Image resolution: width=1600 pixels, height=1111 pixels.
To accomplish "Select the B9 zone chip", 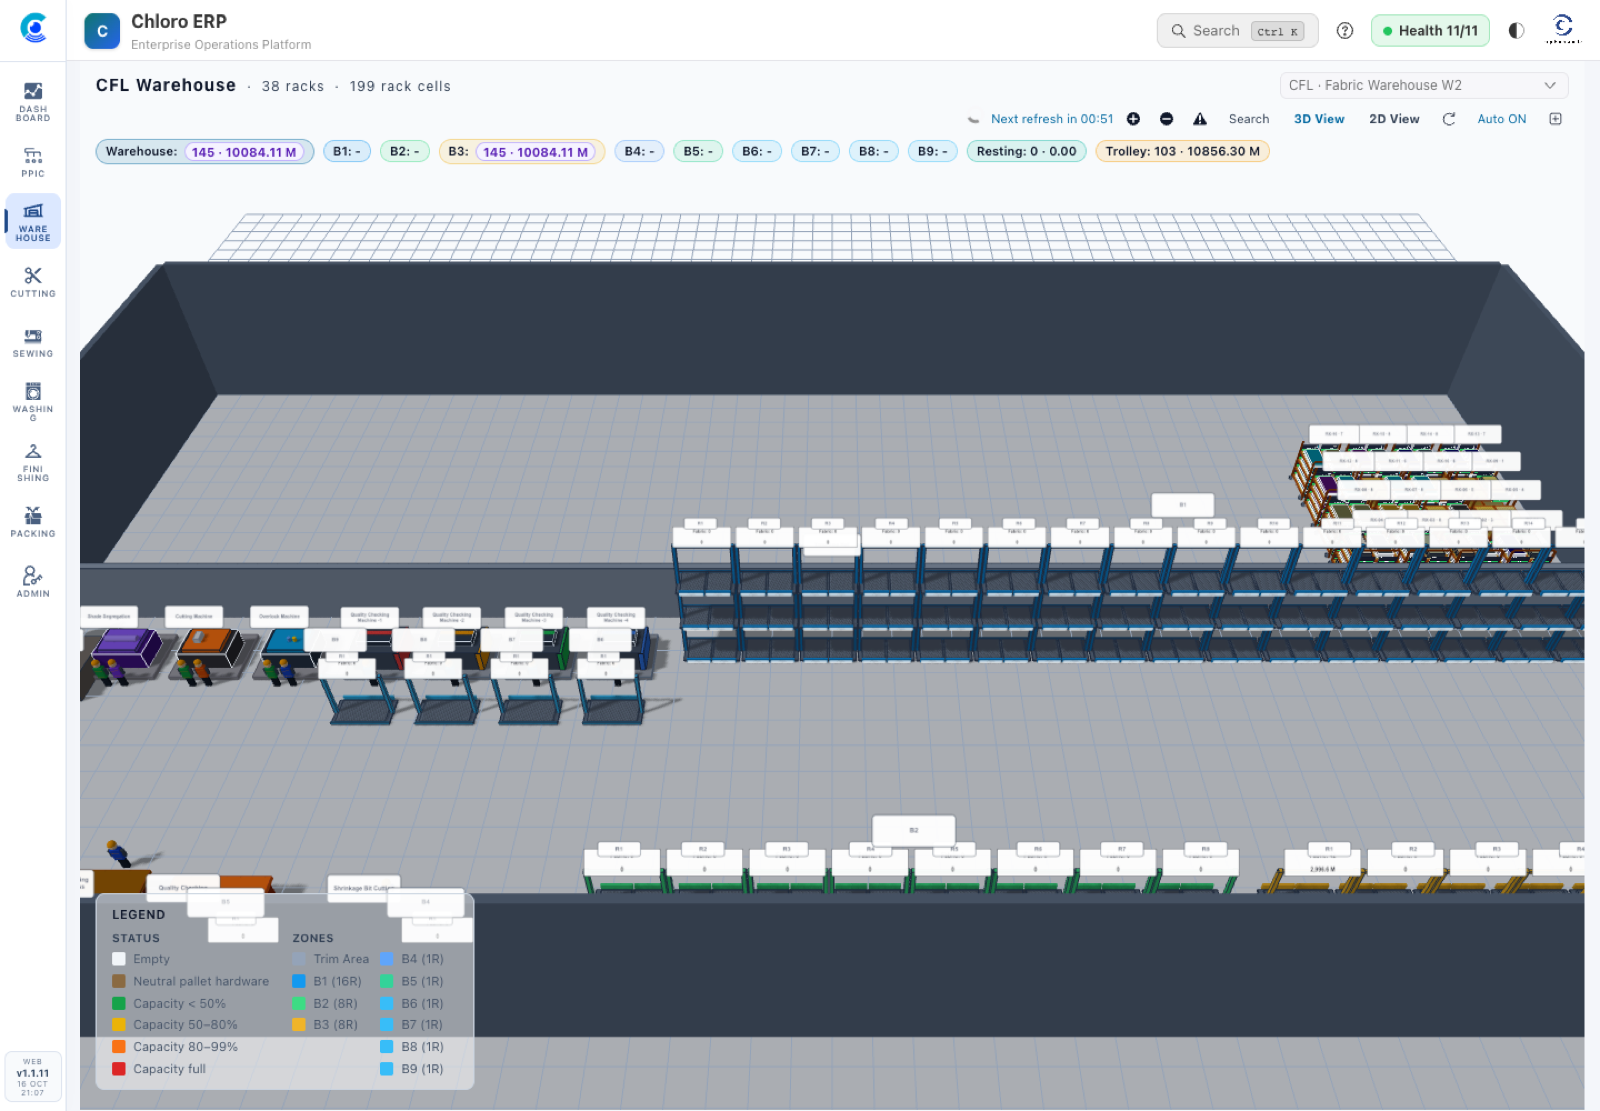I will coord(933,152).
